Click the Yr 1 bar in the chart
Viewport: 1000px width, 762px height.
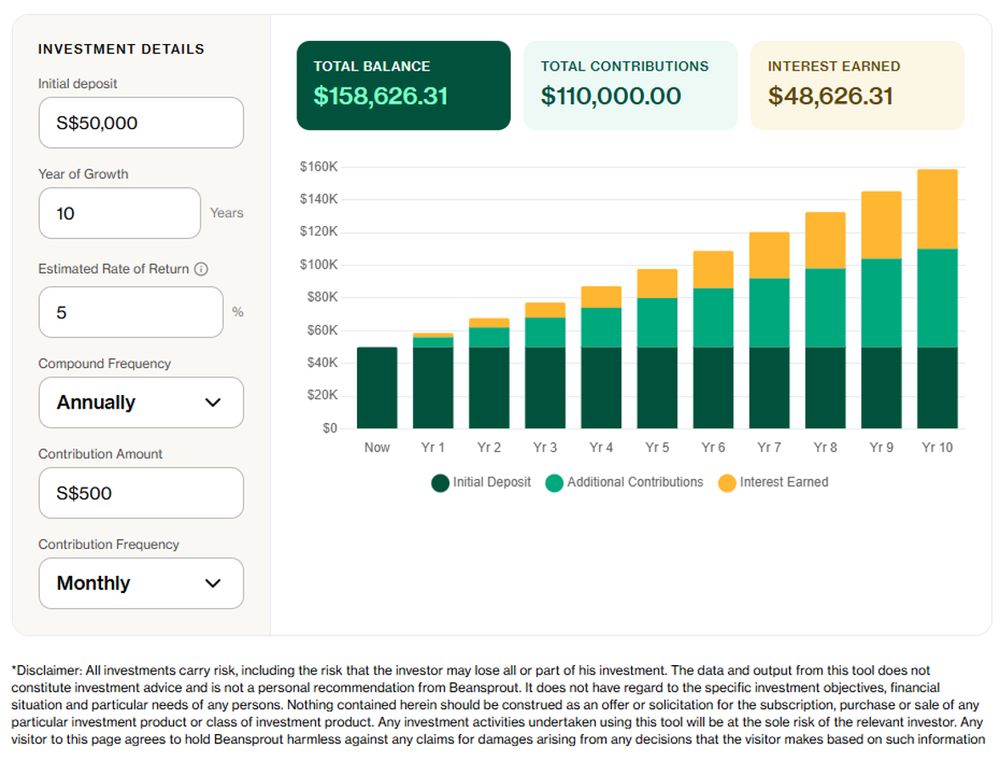433,381
